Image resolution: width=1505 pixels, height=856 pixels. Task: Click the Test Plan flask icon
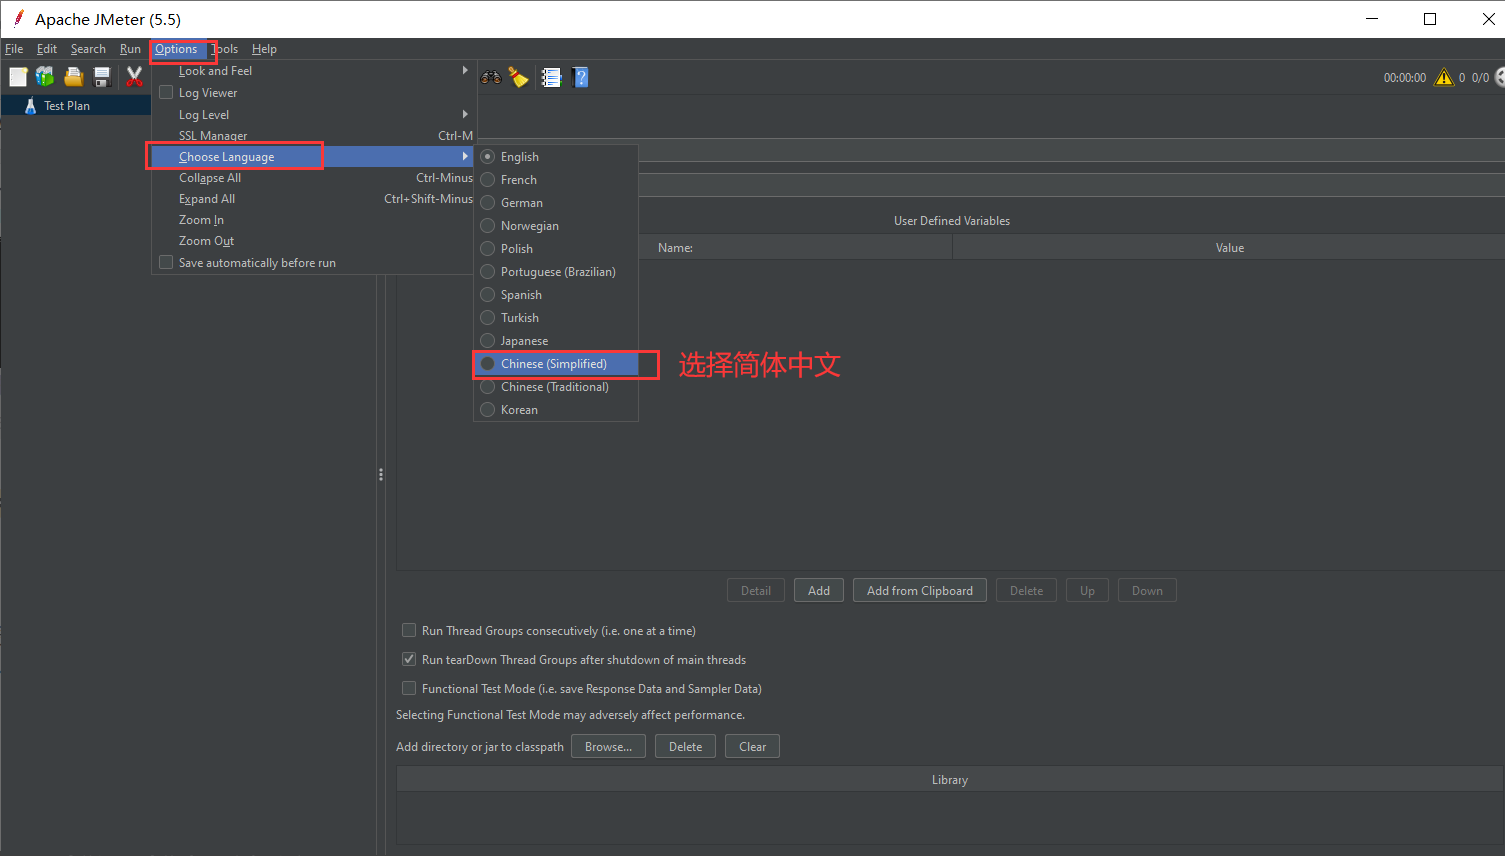tap(30, 105)
